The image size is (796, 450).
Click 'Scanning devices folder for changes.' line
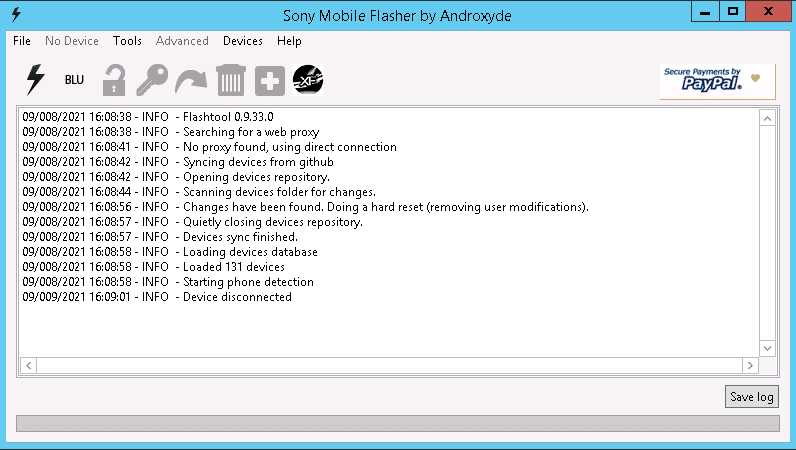(199, 192)
